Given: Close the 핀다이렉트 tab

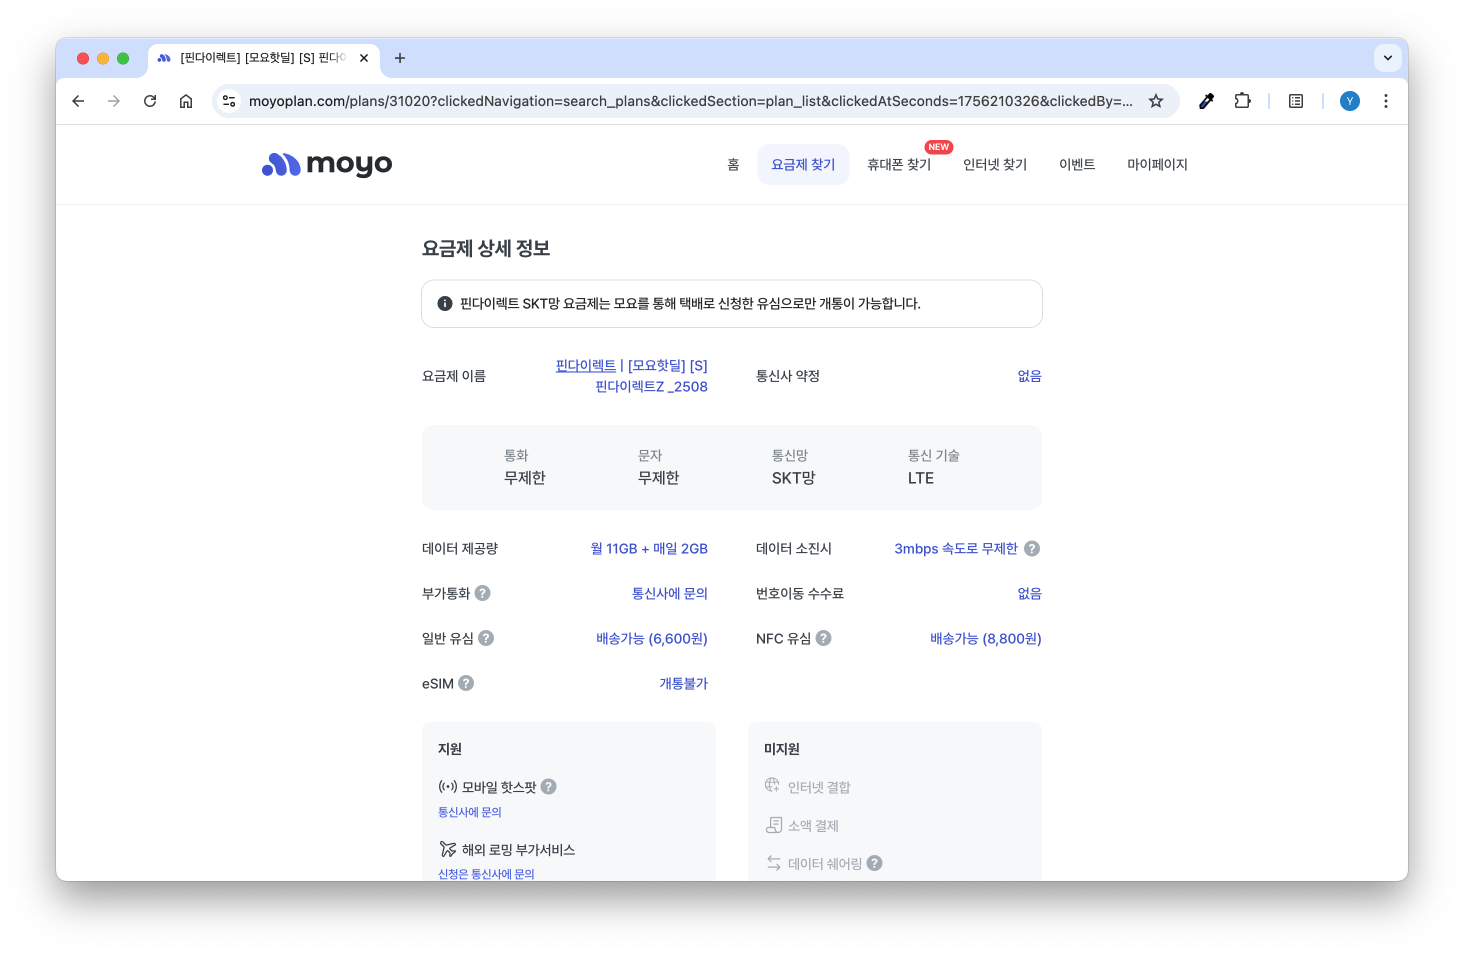Looking at the screenshot, I should (364, 58).
